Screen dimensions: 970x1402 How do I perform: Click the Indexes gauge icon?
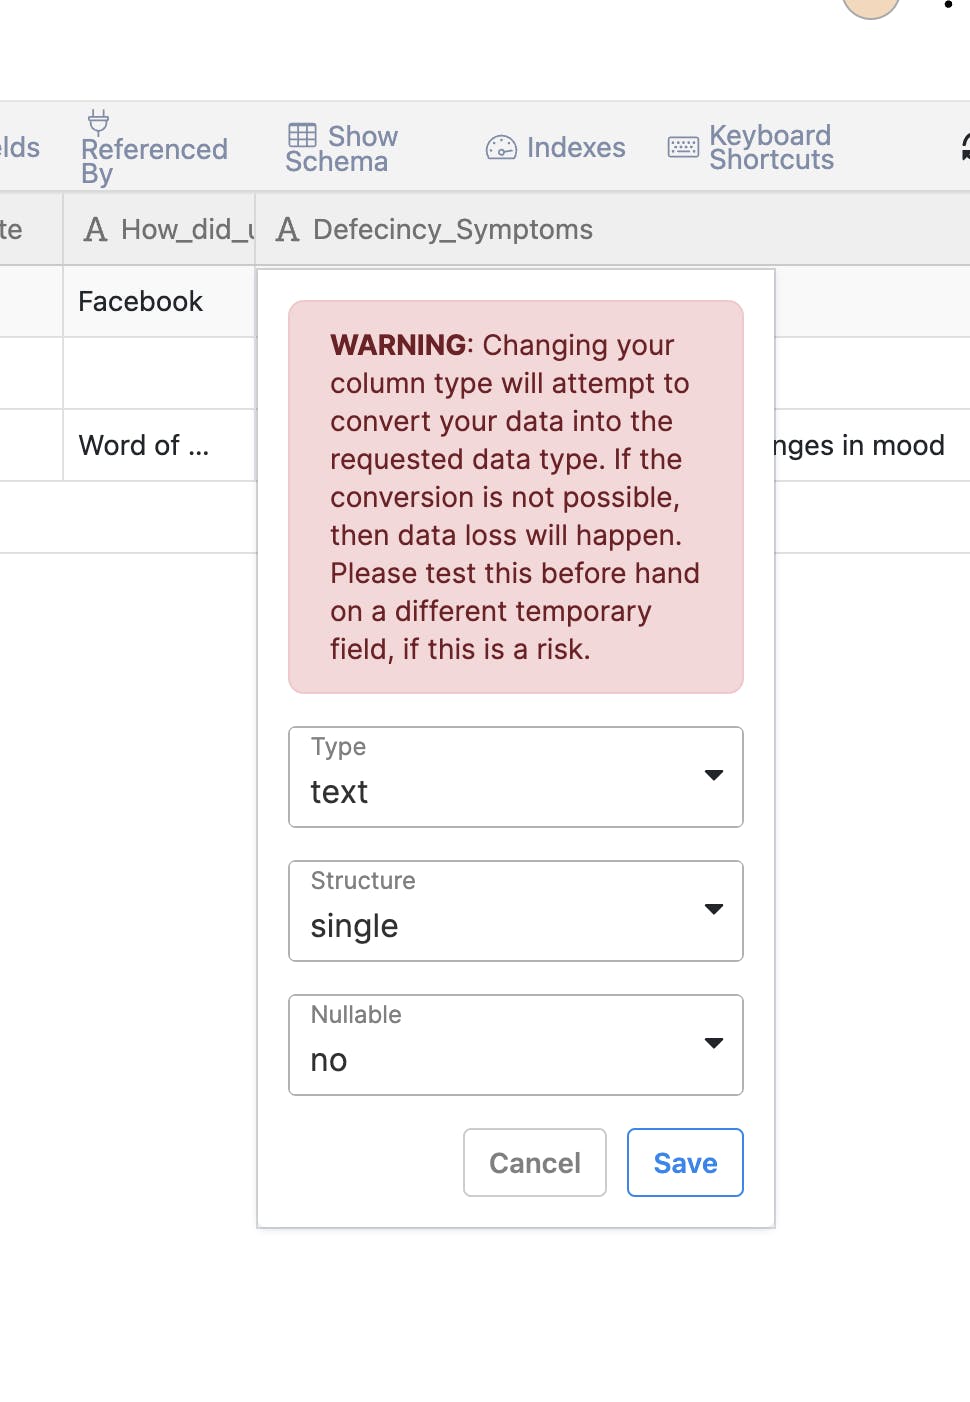501,148
